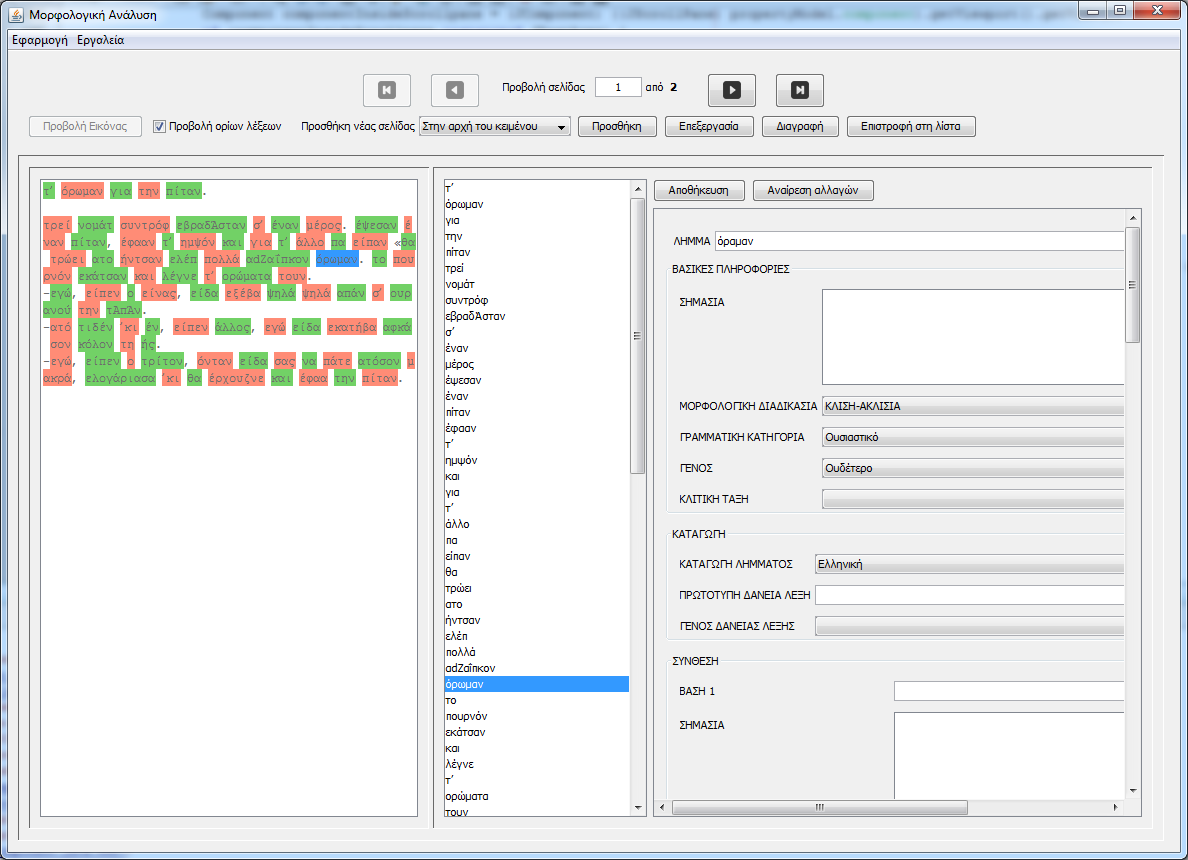Click word 'έρχουζνε' in the text panel
The width and height of the screenshot is (1188, 860).
click(236, 377)
